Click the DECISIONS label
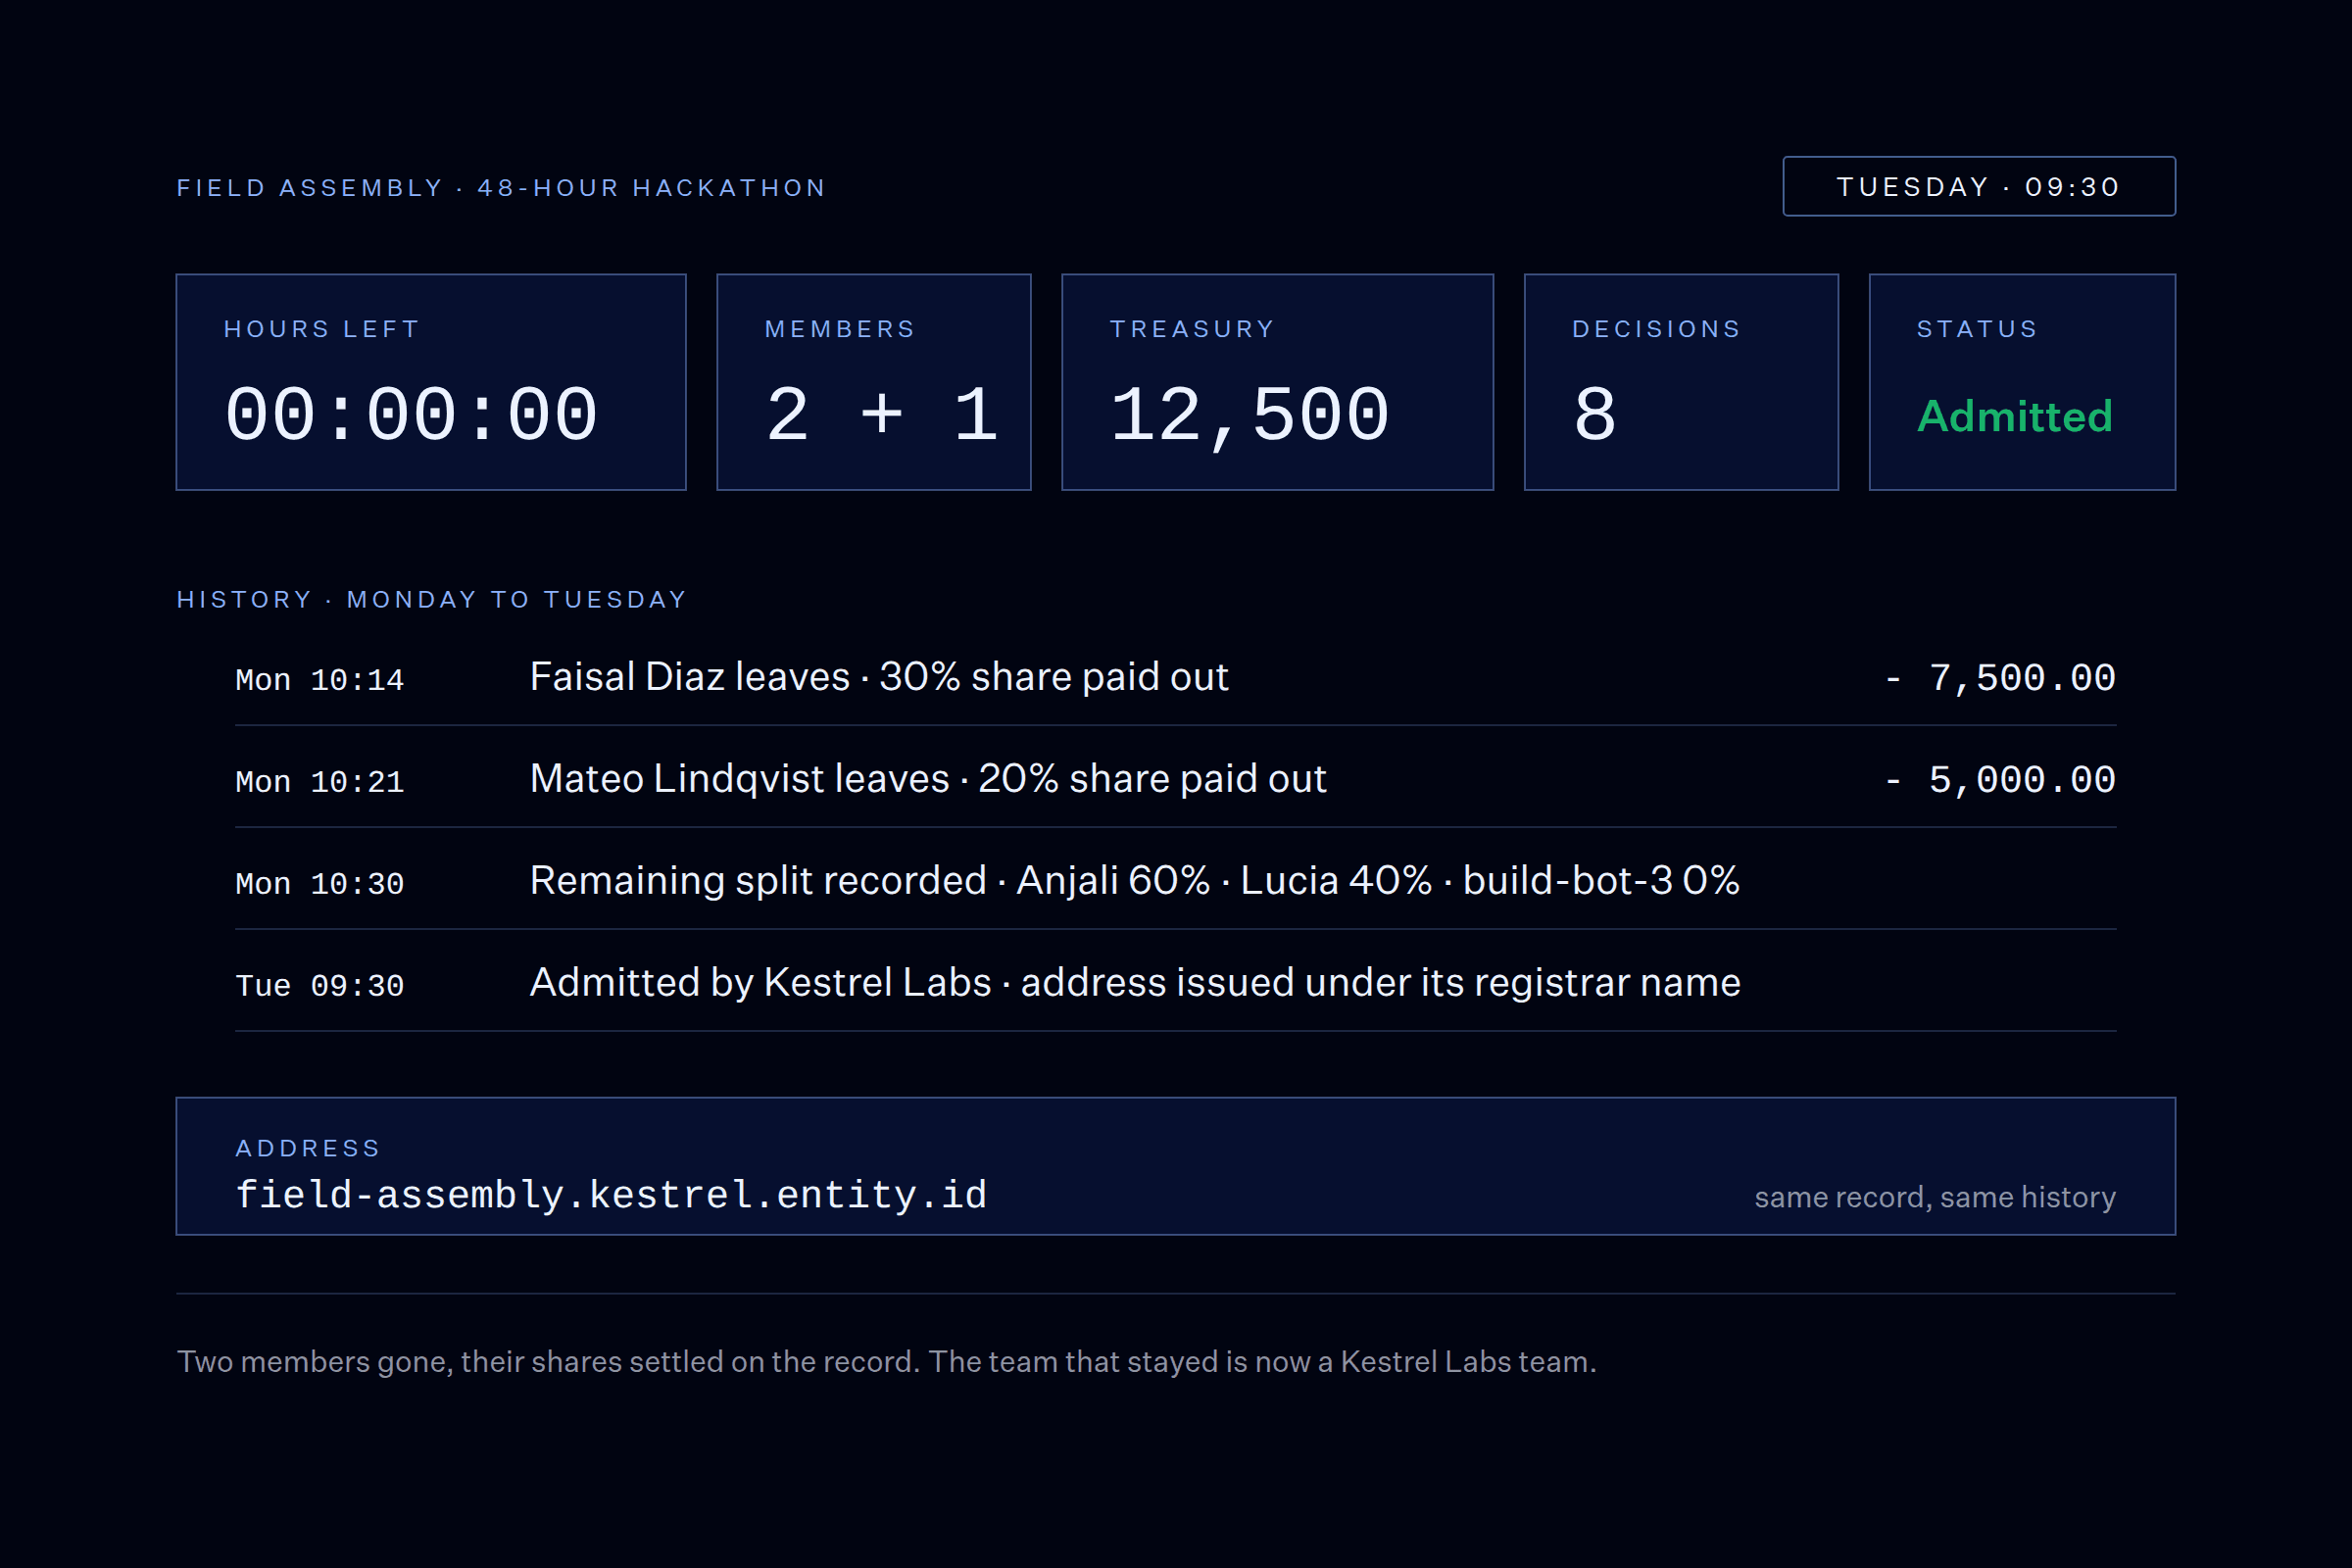Viewport: 2352px width, 1568px height. click(1656, 329)
